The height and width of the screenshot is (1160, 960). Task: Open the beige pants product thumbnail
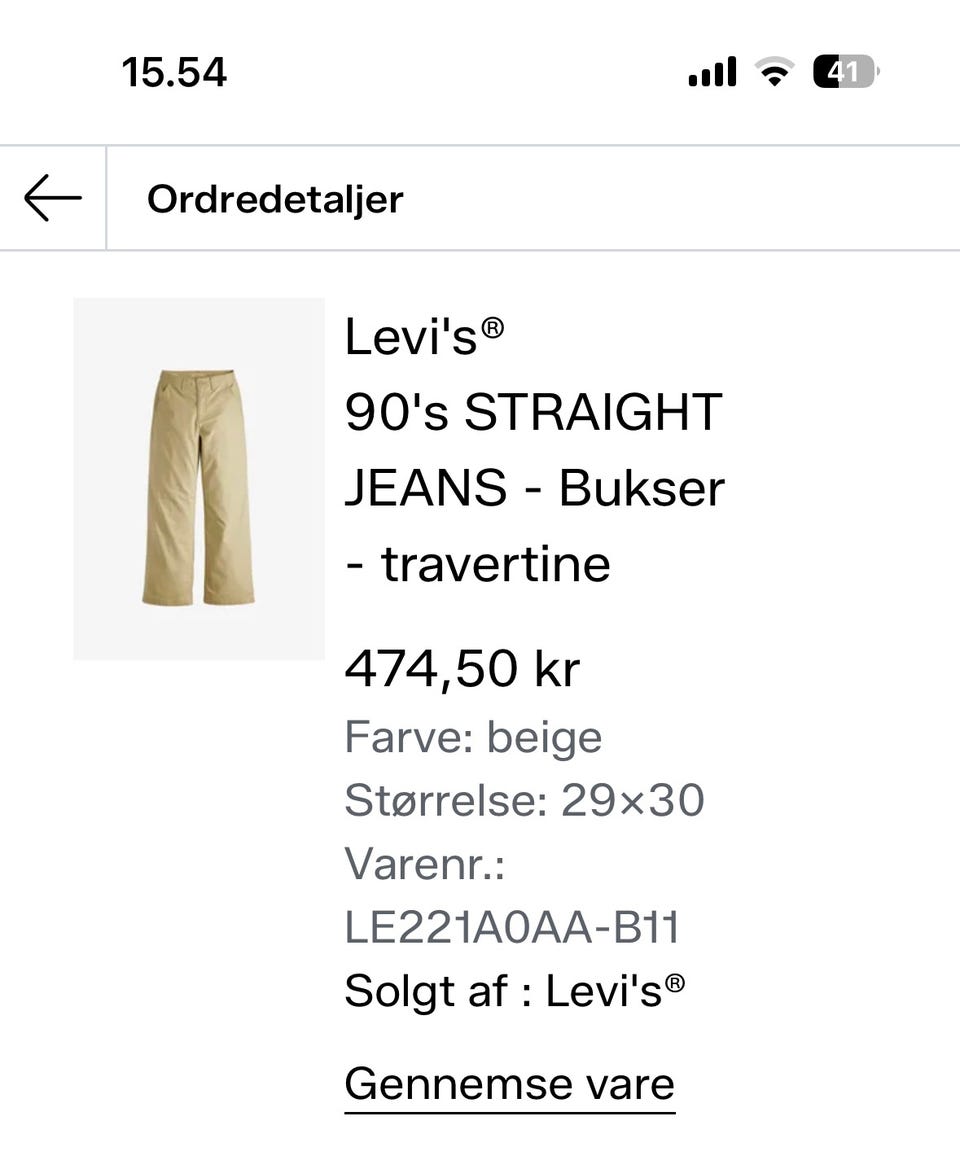[199, 479]
